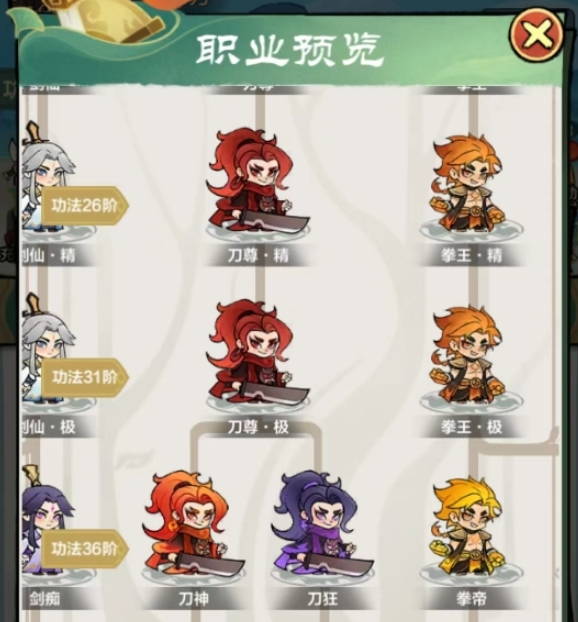Click the 功法36阶 requirement tag
The width and height of the screenshot is (578, 622).
[85, 549]
